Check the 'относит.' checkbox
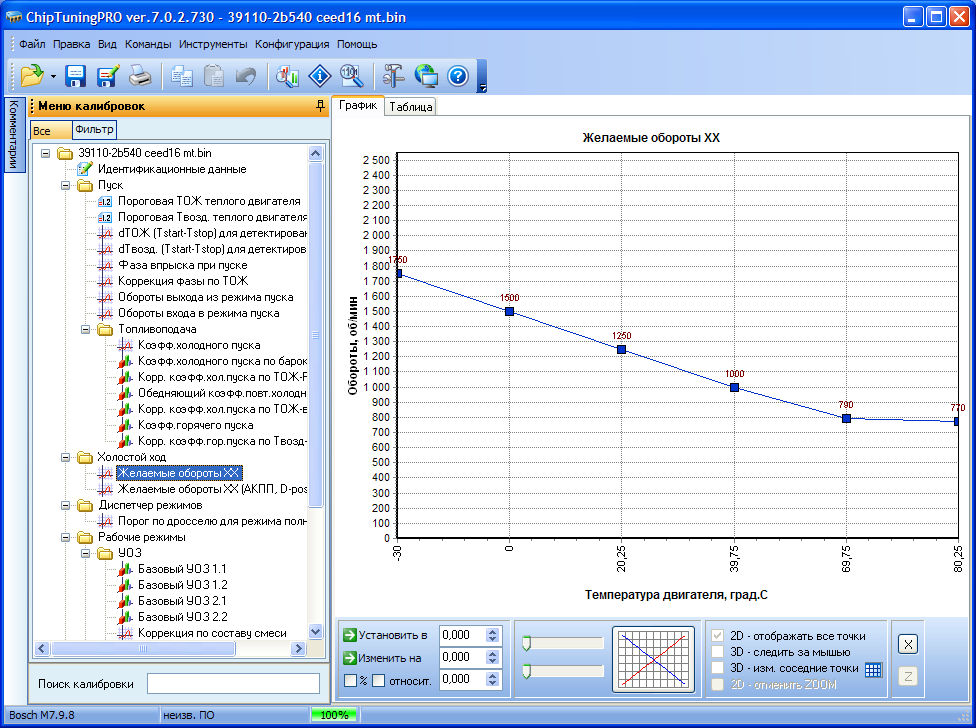This screenshot has width=976, height=728. 379,681
